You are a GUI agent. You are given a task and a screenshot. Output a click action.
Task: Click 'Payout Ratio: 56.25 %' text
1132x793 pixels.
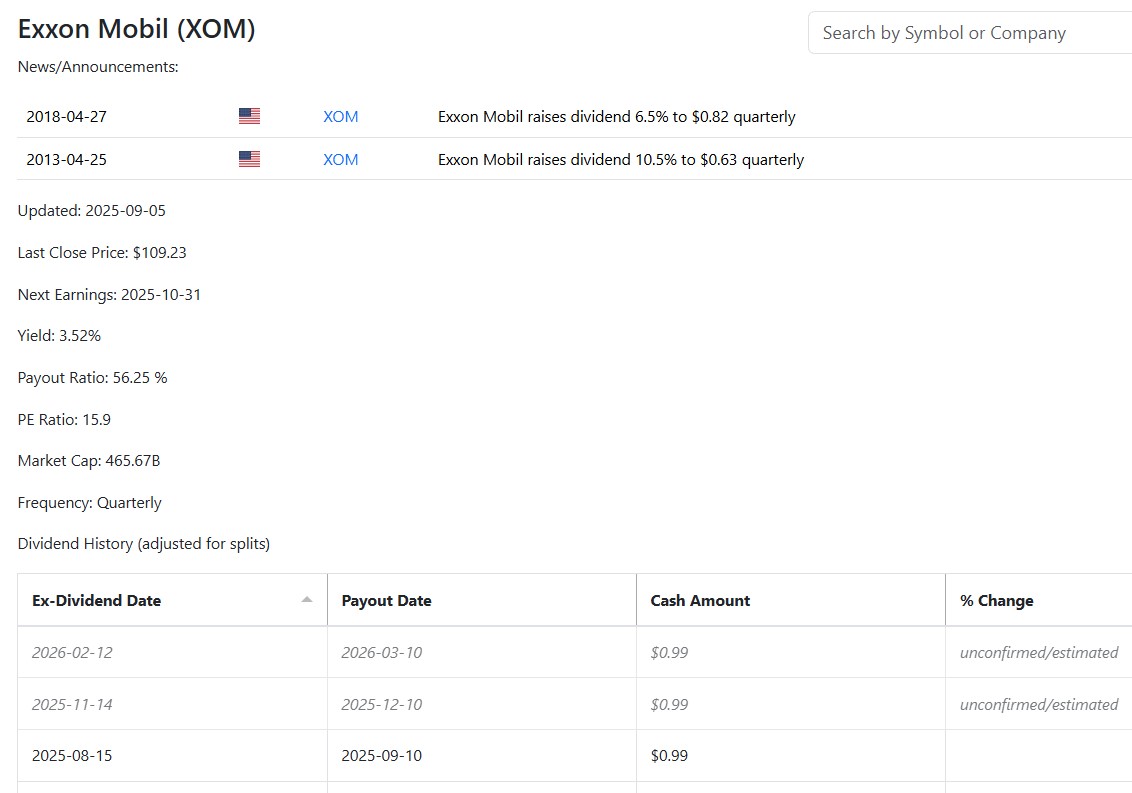pyautogui.click(x=92, y=377)
